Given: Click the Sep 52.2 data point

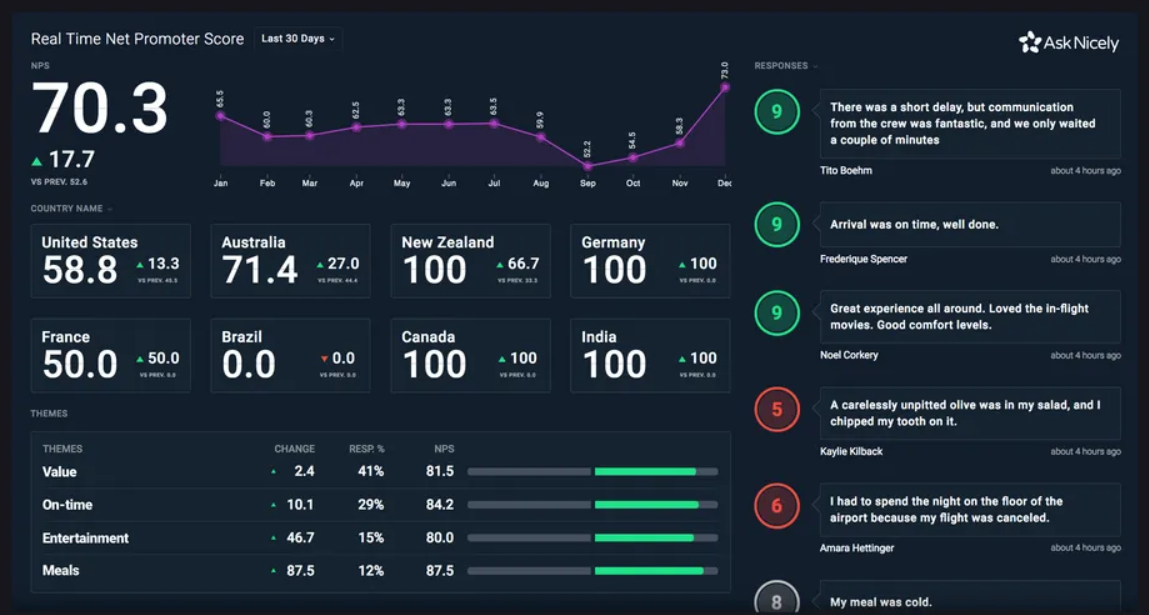Looking at the screenshot, I should click(587, 166).
